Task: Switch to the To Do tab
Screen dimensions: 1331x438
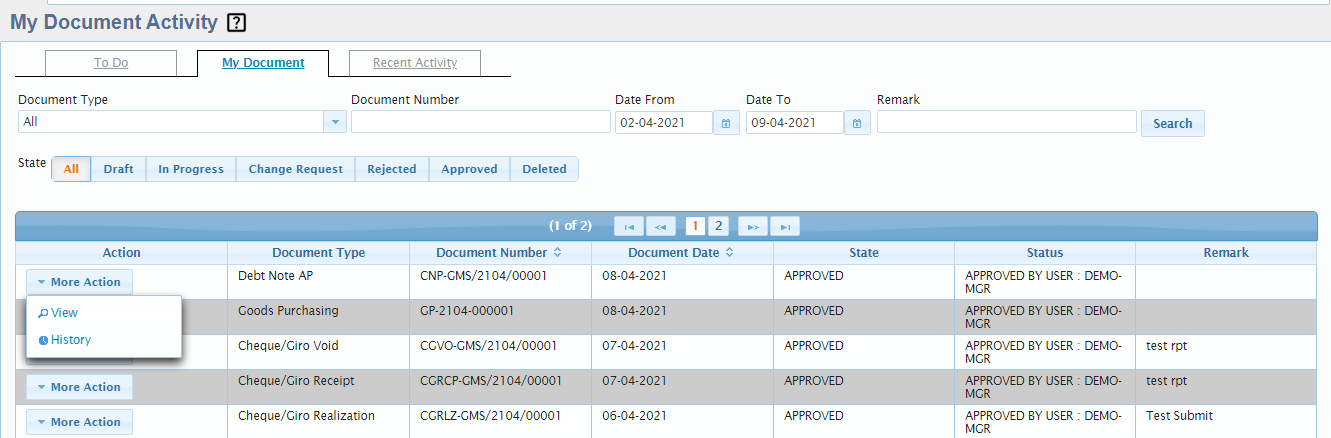Action: click(111, 63)
